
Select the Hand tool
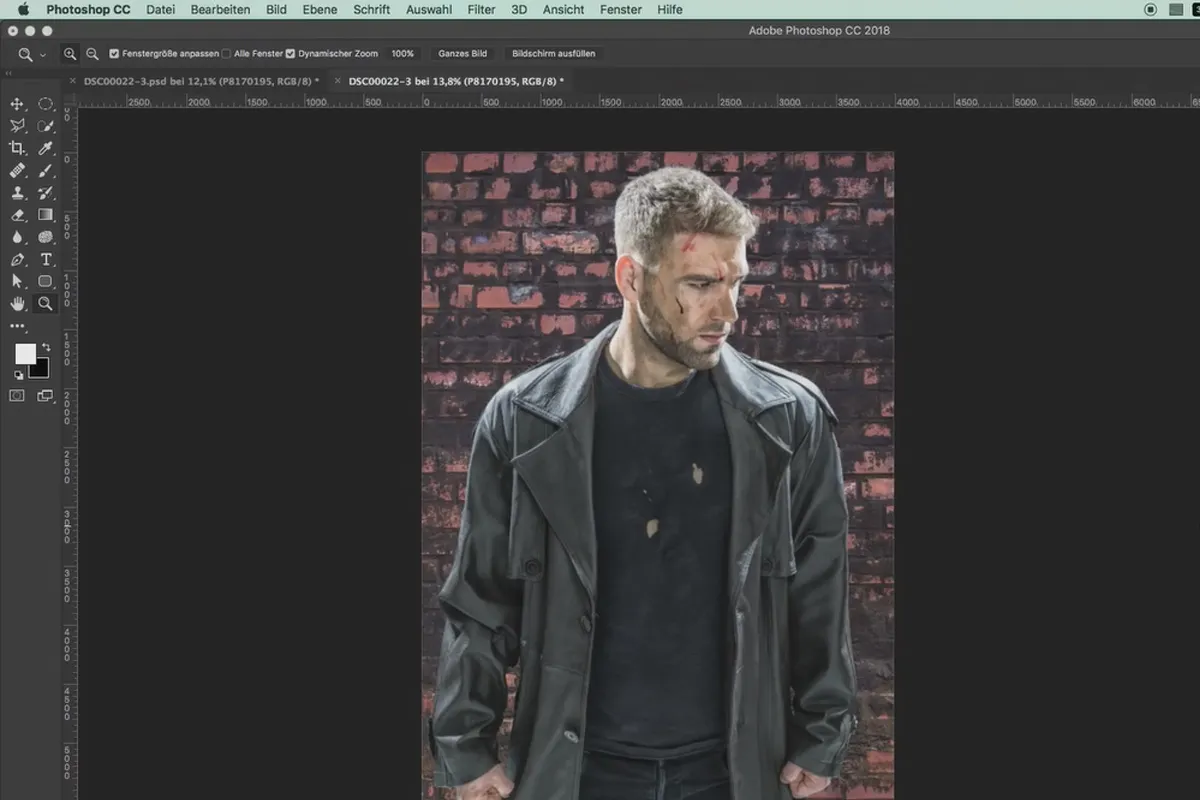tap(17, 304)
